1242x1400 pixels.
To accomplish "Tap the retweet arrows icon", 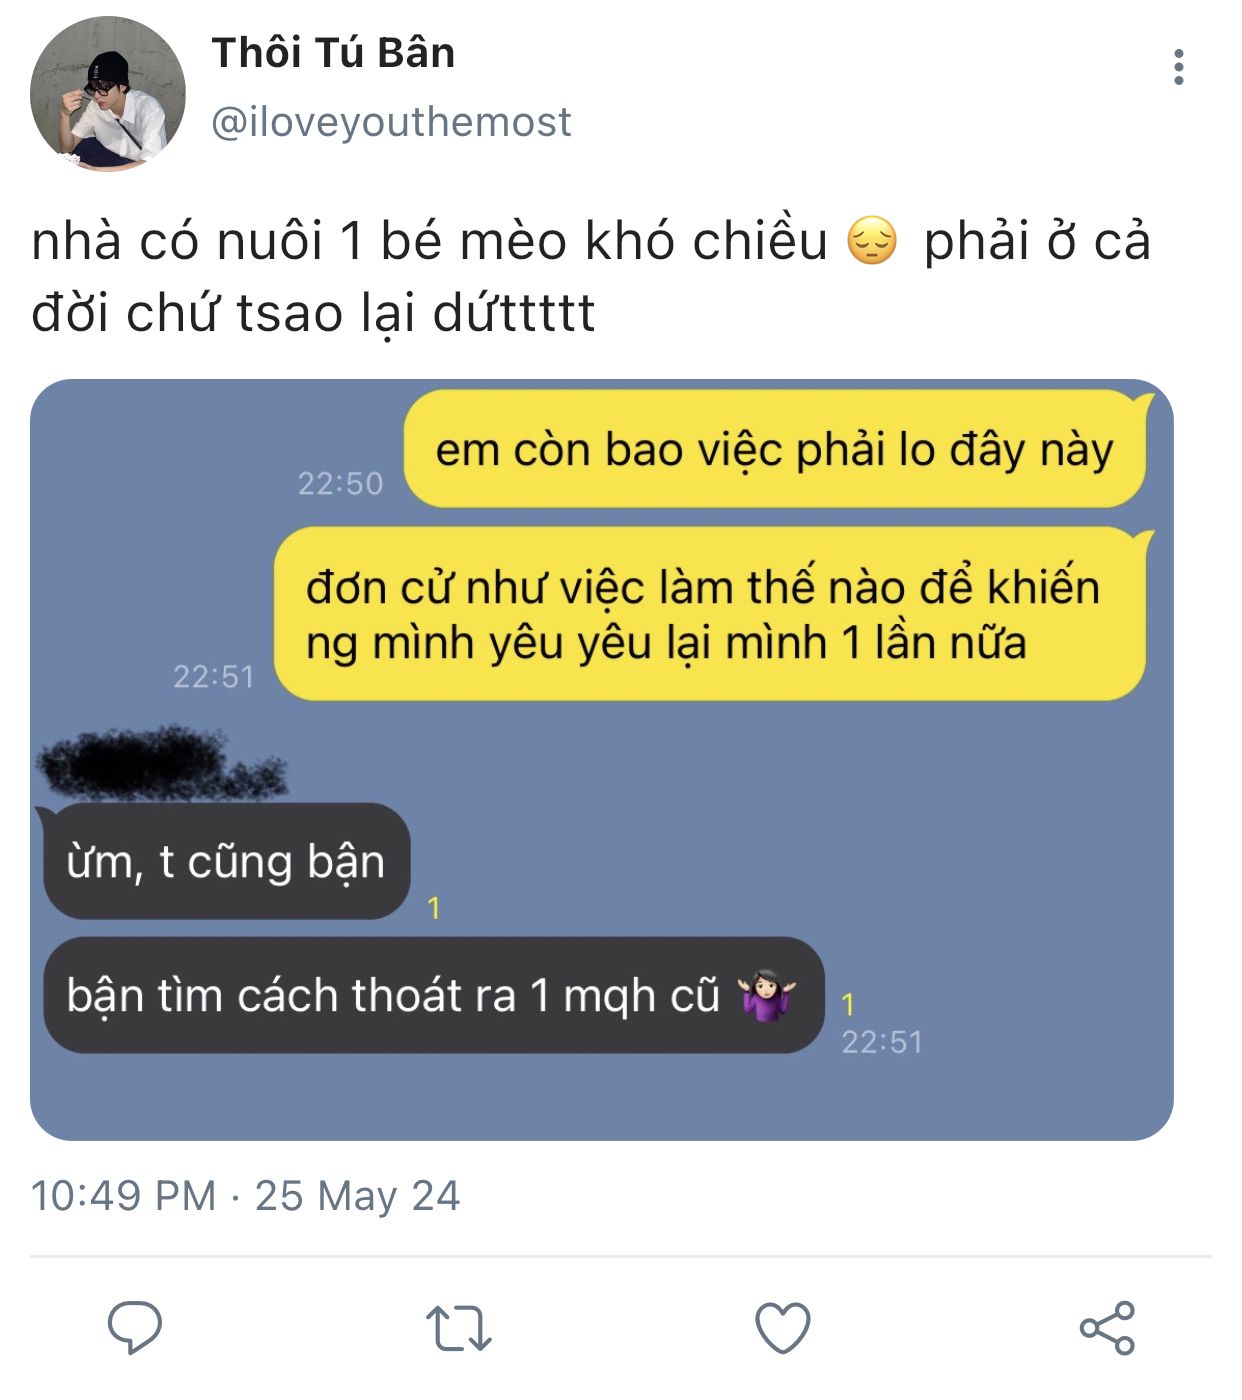I will tap(458, 1328).
